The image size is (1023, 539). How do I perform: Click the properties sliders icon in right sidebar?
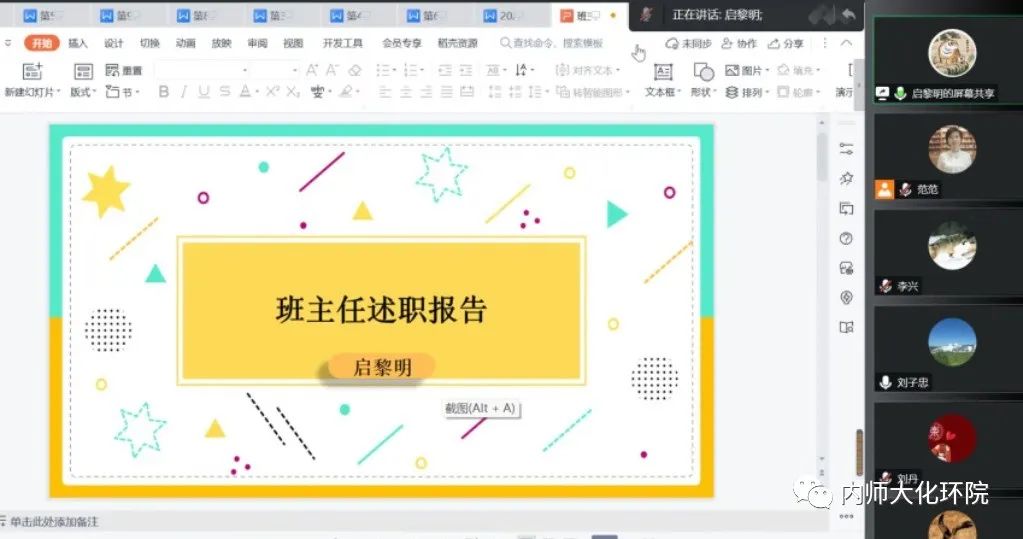pos(846,149)
